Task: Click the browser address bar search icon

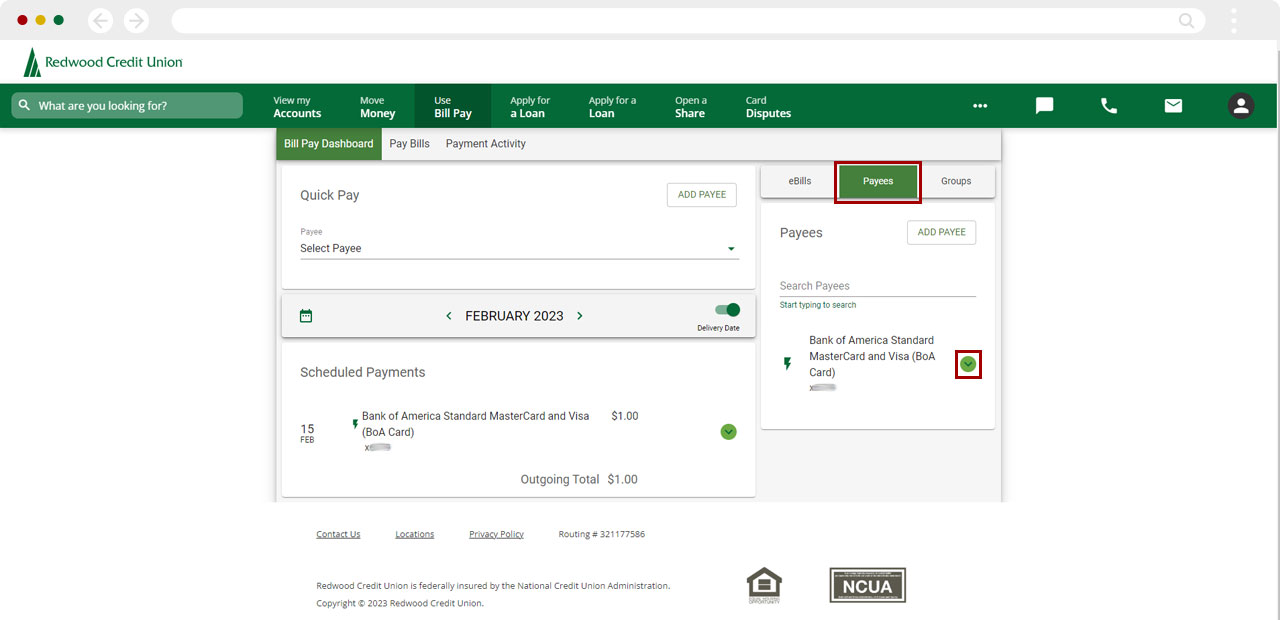Action: 1186,20
